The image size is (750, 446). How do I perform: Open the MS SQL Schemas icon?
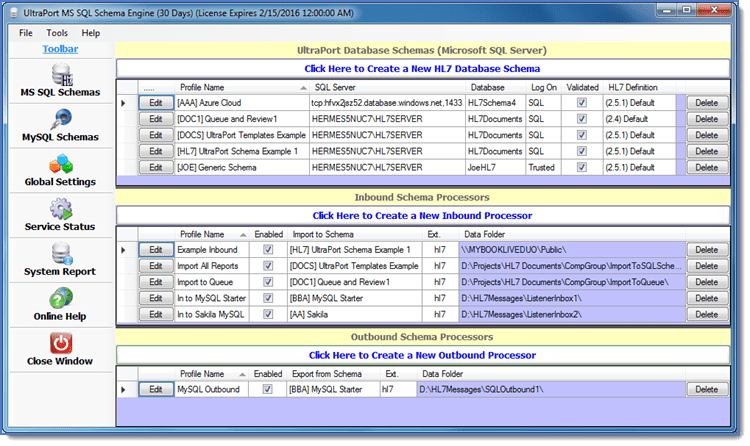62,74
